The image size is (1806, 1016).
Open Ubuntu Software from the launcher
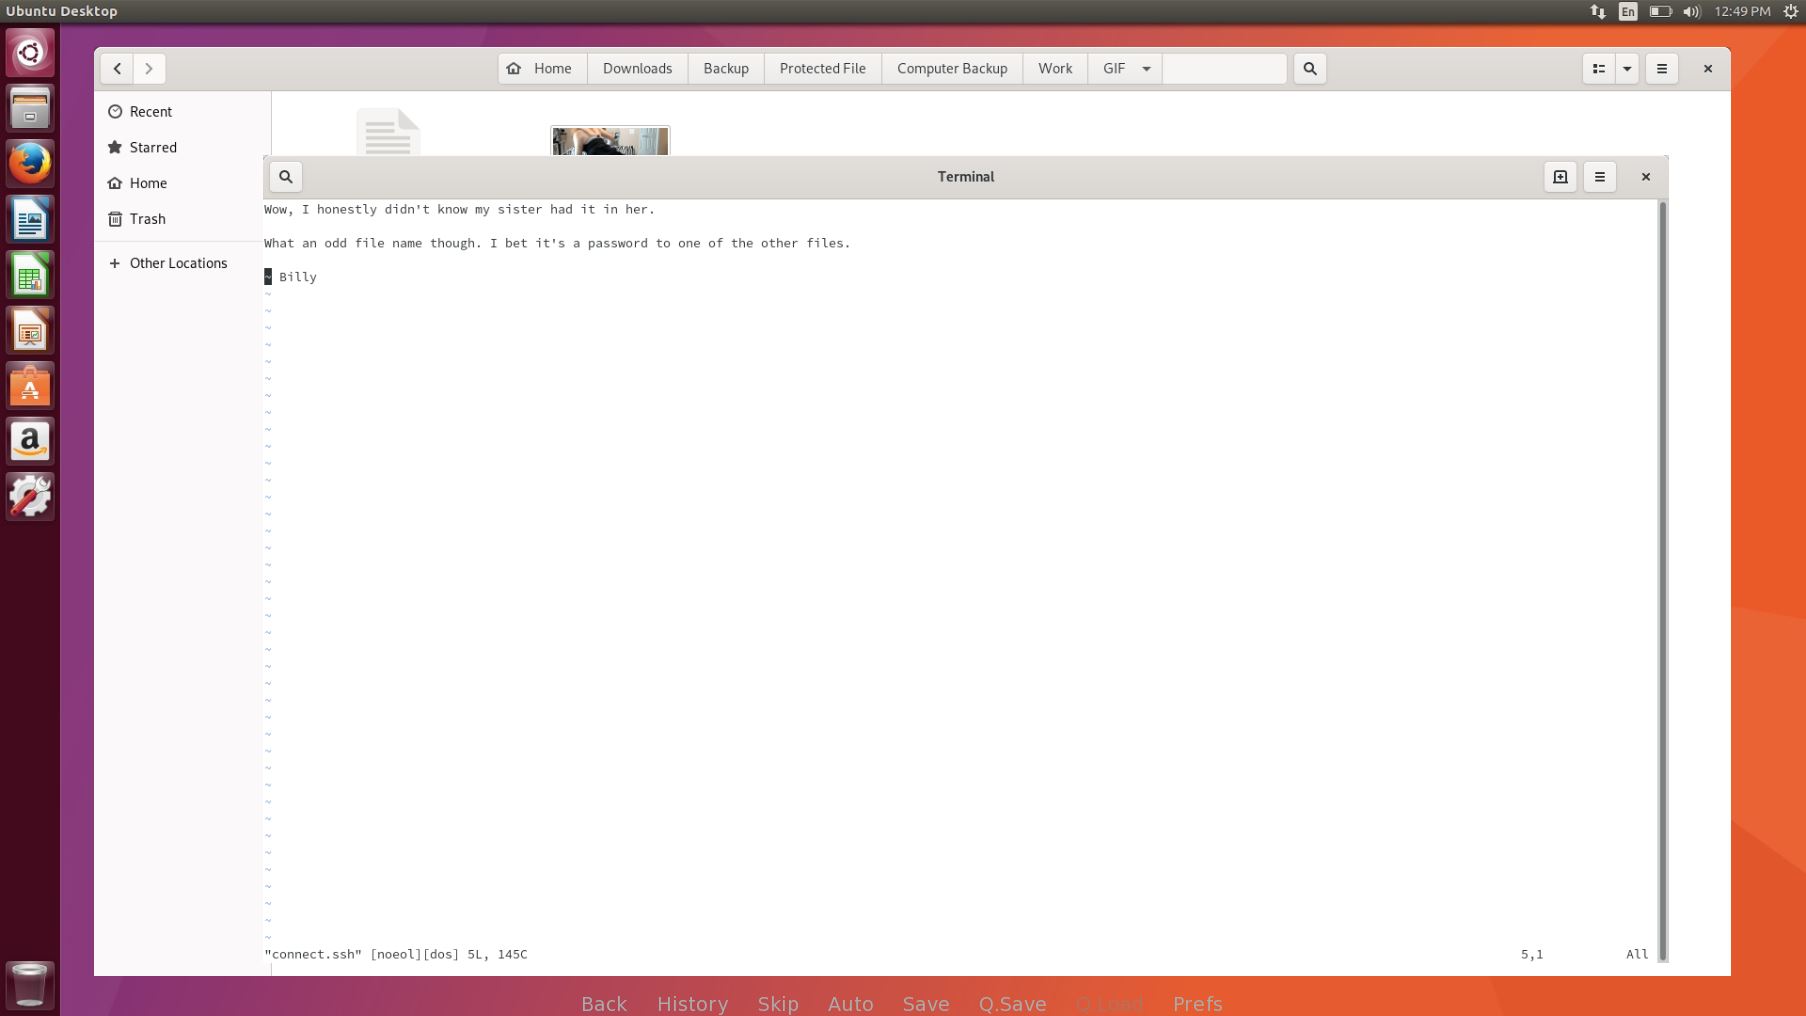pyautogui.click(x=30, y=386)
